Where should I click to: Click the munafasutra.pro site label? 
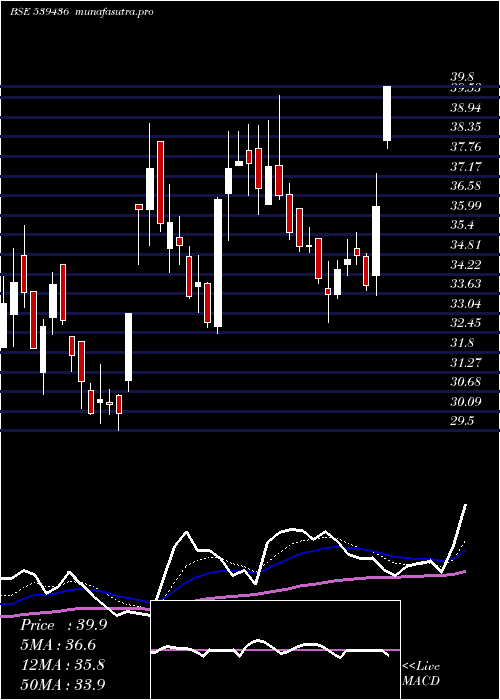(115, 12)
